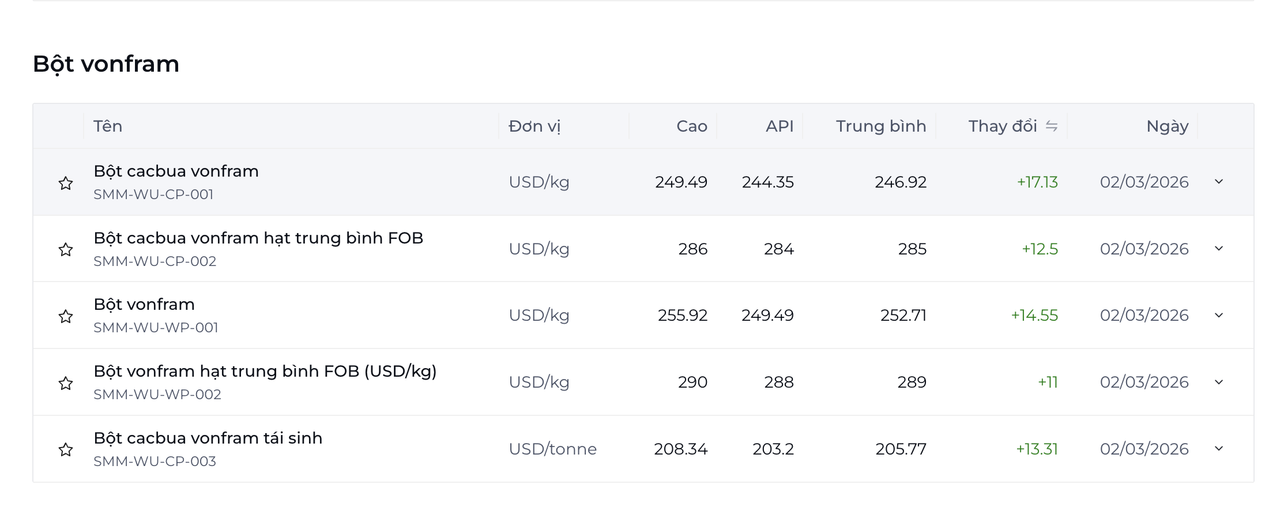Viewport: 1280px width, 517px height.
Task: Open Bột vonfram hạt trung bình FOB (USD/kg)
Action: click(265, 371)
